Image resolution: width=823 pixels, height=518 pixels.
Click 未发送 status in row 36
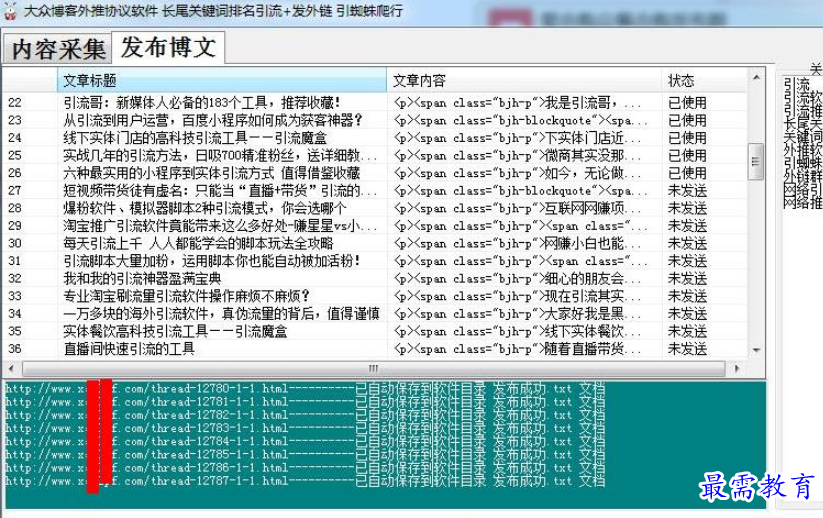[x=687, y=349]
